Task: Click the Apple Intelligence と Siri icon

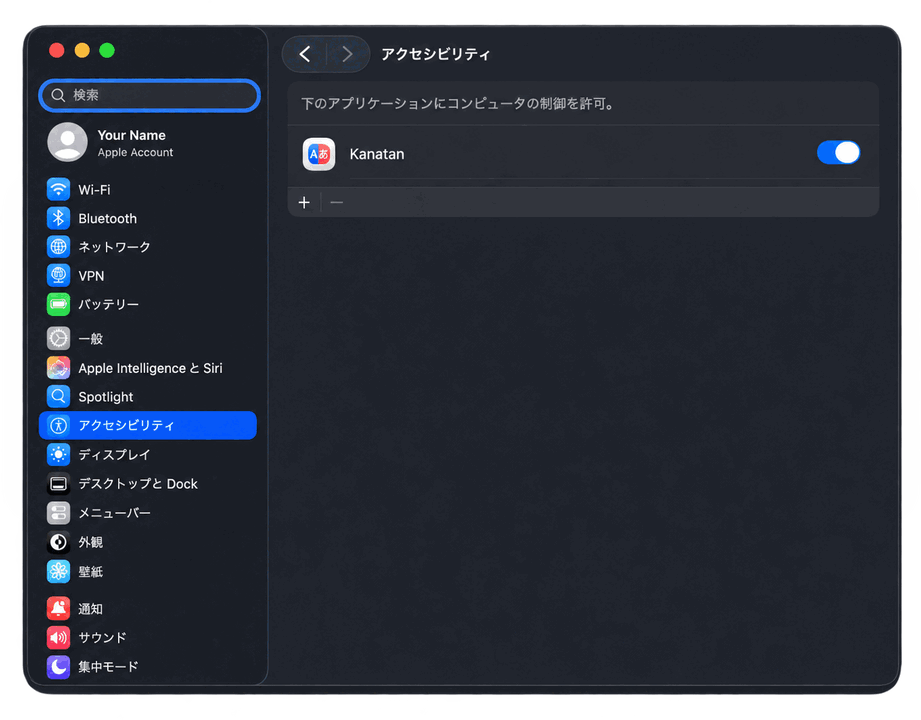Action: click(58, 368)
